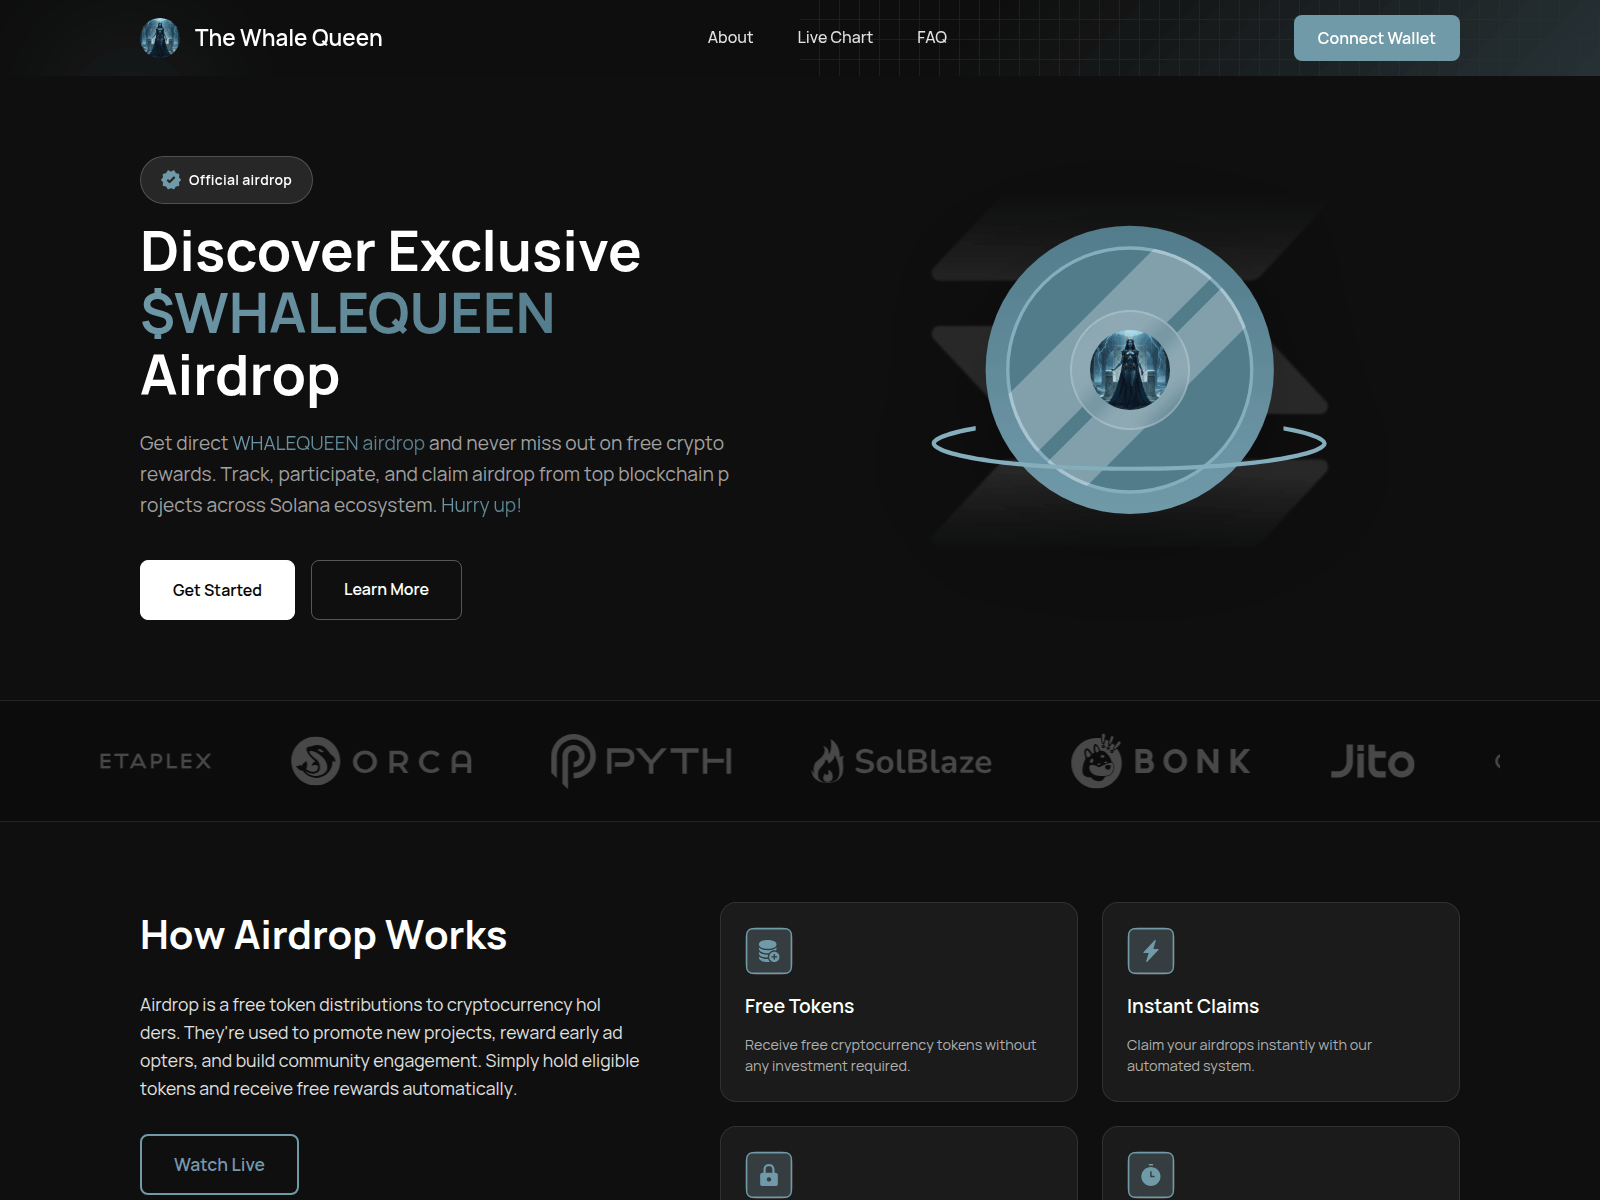Viewport: 1600px width, 1200px height.
Task: Click the verified badge in Official airdrop
Action: click(x=171, y=180)
